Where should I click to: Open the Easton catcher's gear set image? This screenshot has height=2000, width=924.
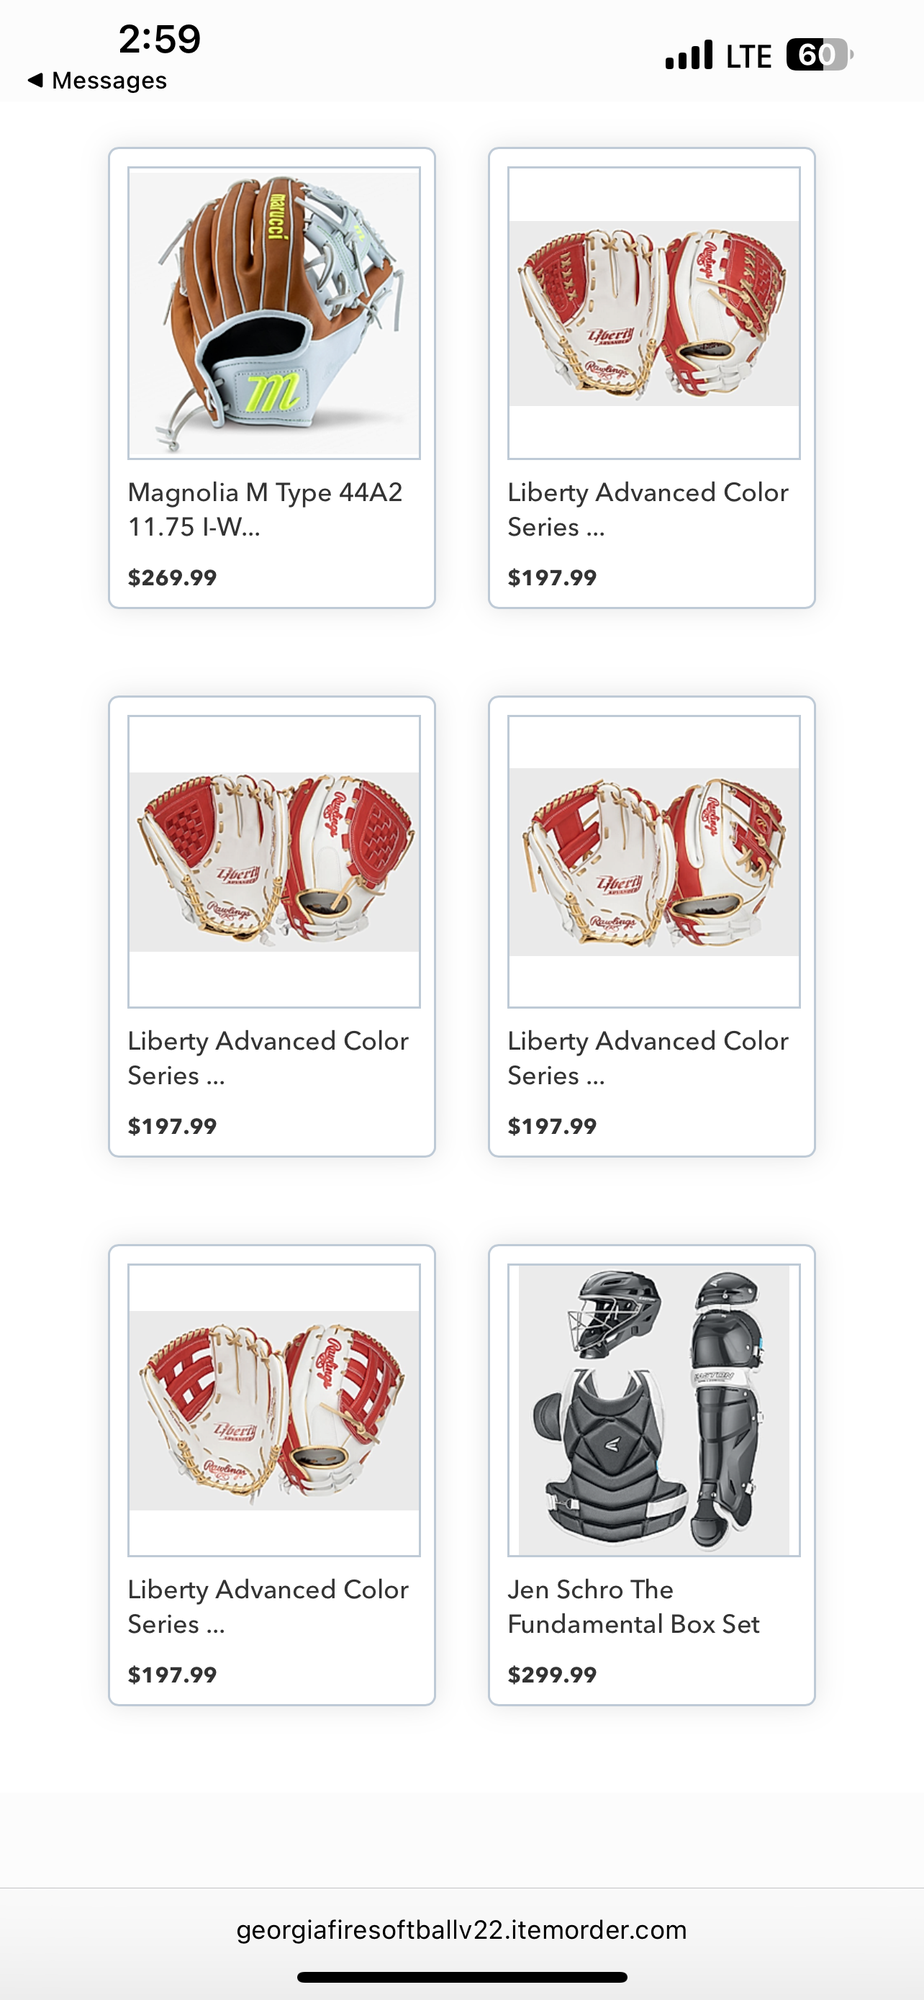[x=654, y=1410]
